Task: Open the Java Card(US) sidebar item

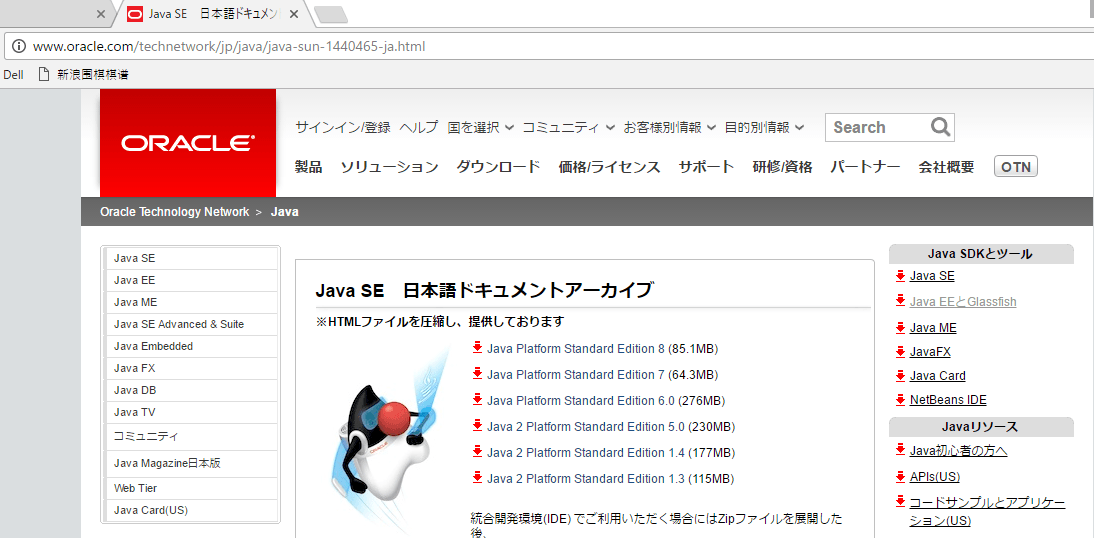Action: [191, 510]
